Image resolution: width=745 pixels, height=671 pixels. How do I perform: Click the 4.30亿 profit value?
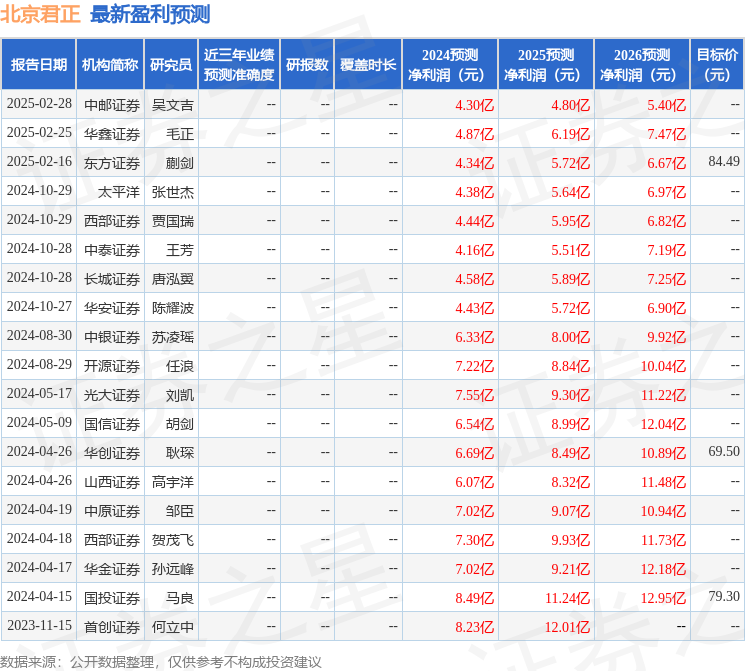tap(475, 105)
